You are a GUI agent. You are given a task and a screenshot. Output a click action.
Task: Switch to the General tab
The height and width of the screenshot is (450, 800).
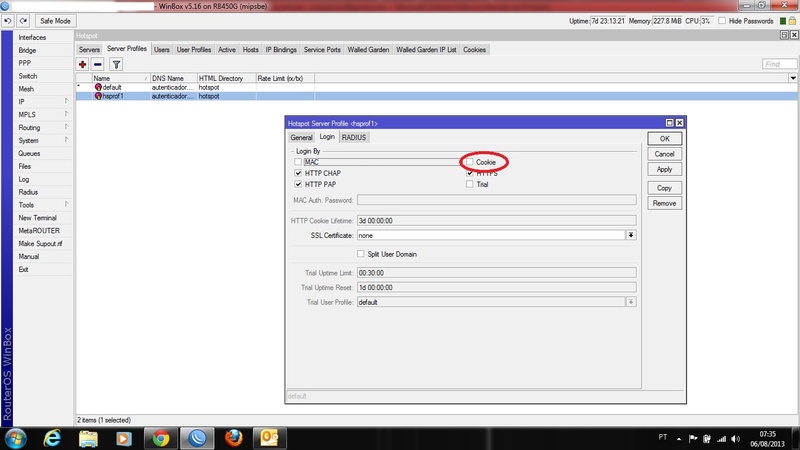point(301,137)
